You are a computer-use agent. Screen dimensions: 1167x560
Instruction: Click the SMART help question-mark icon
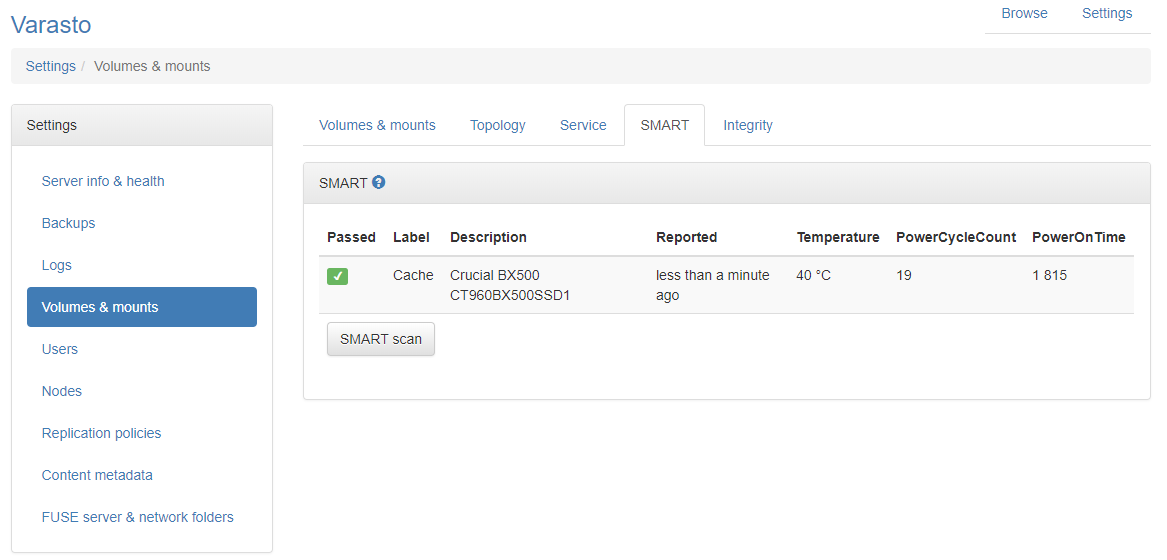tap(379, 182)
